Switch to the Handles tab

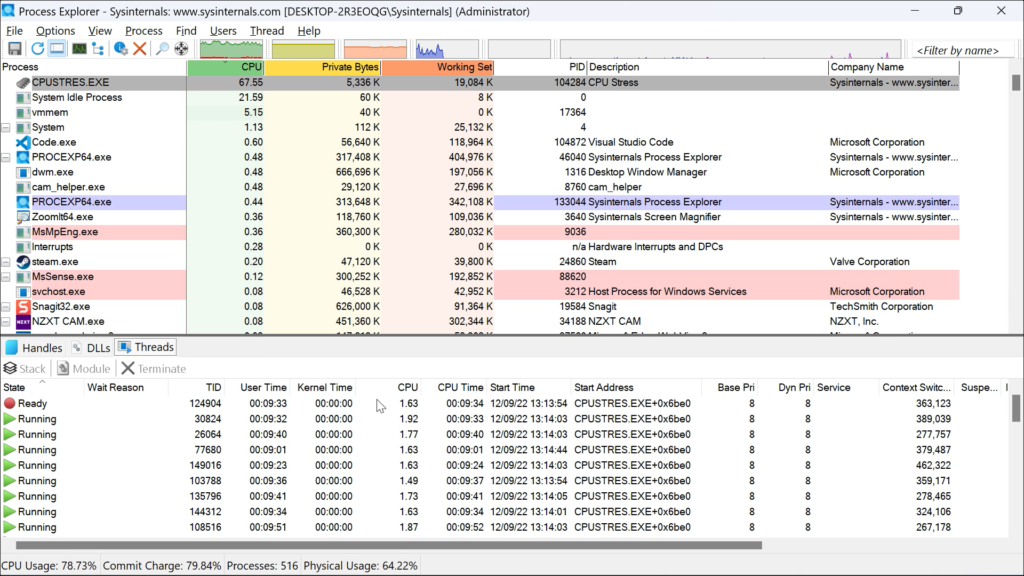pos(34,347)
